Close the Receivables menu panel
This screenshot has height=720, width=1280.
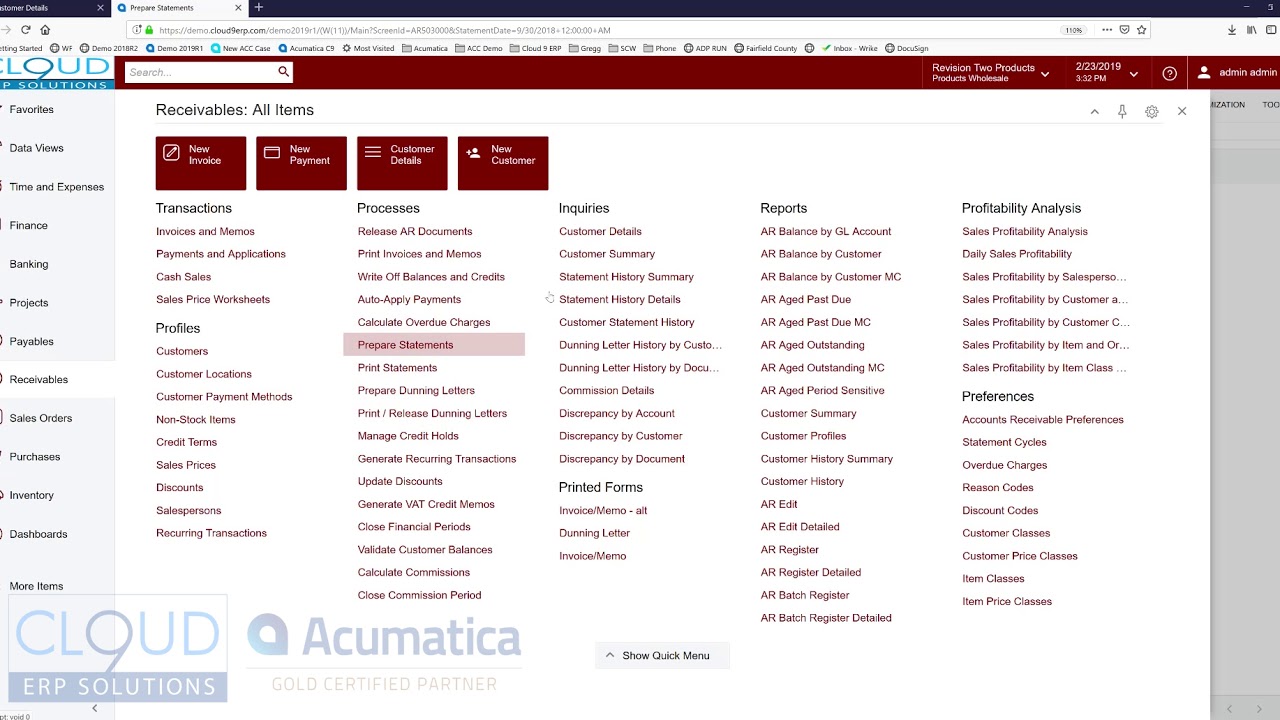tap(1182, 111)
